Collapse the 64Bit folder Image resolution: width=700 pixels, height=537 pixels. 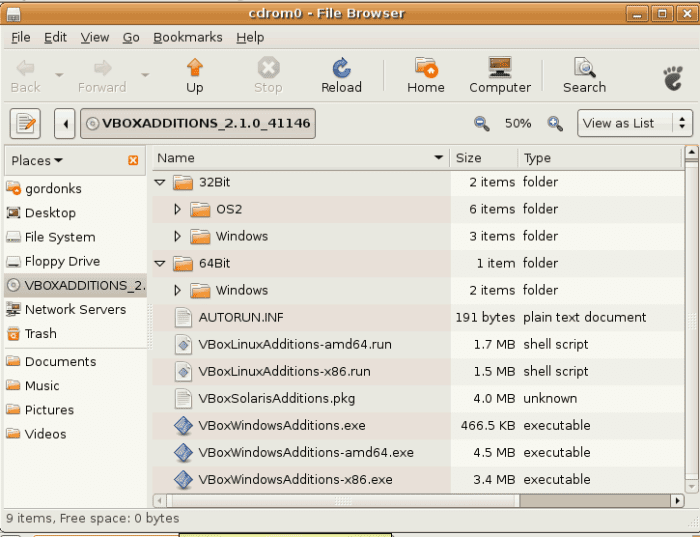[159, 264]
